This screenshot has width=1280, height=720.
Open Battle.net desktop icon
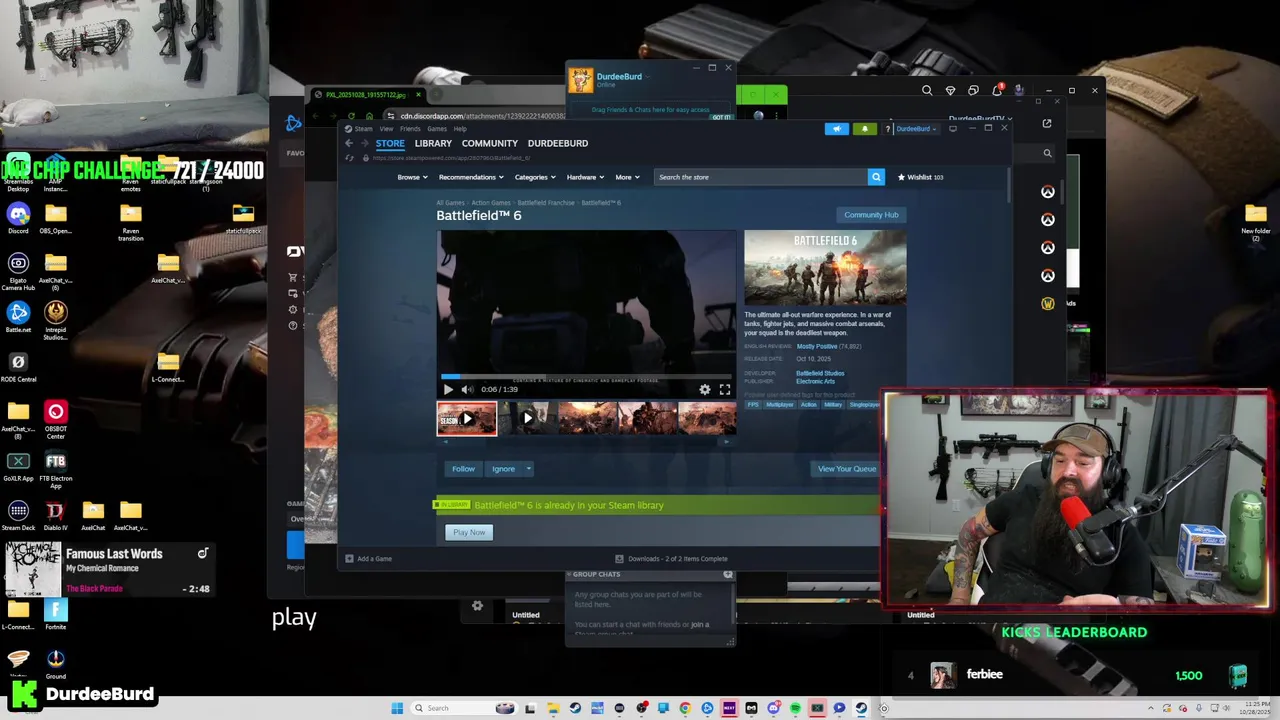pos(18,316)
